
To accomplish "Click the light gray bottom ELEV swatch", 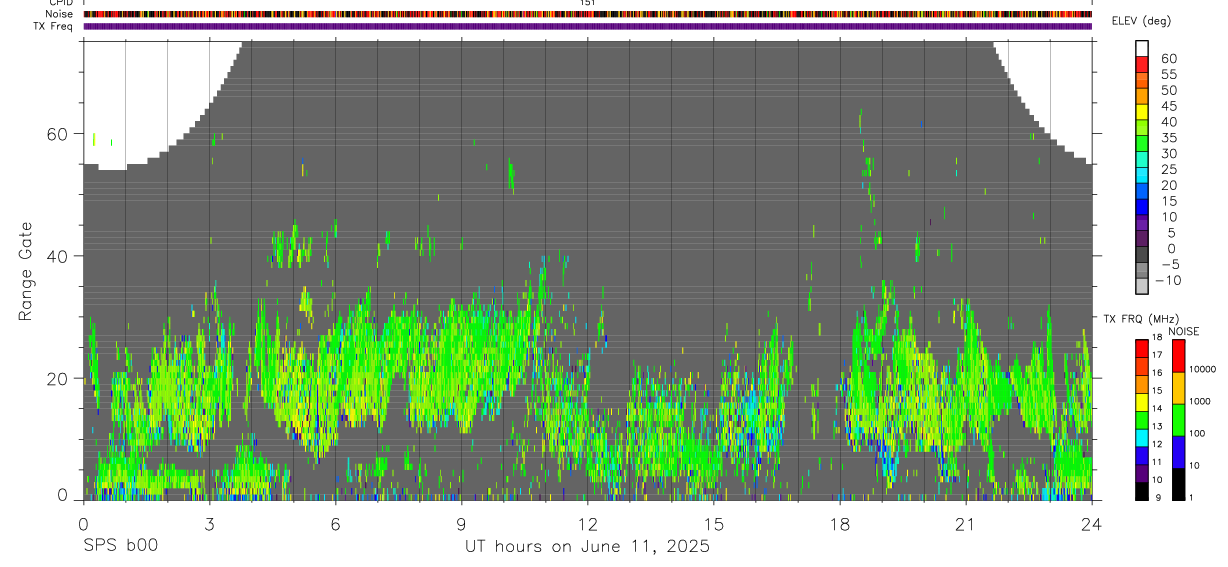I will point(1142,286).
